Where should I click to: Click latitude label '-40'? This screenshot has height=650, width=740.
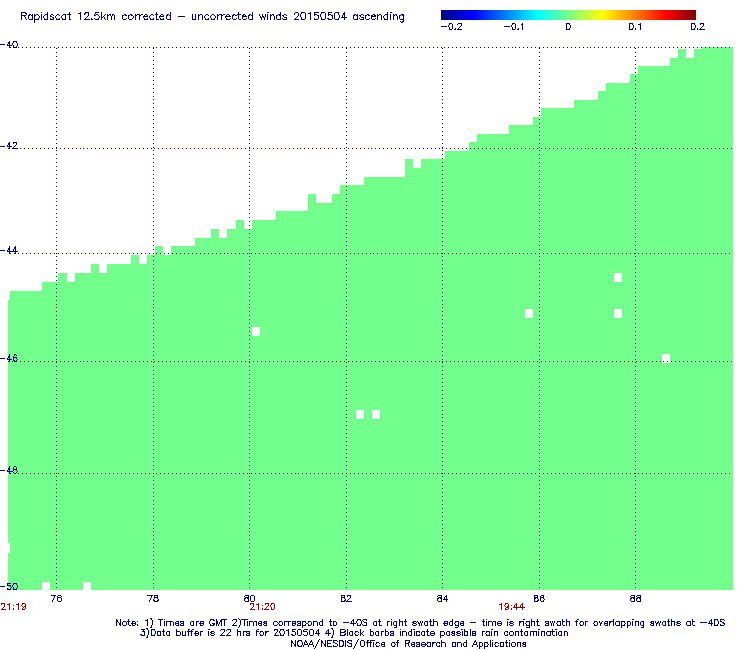(9, 45)
